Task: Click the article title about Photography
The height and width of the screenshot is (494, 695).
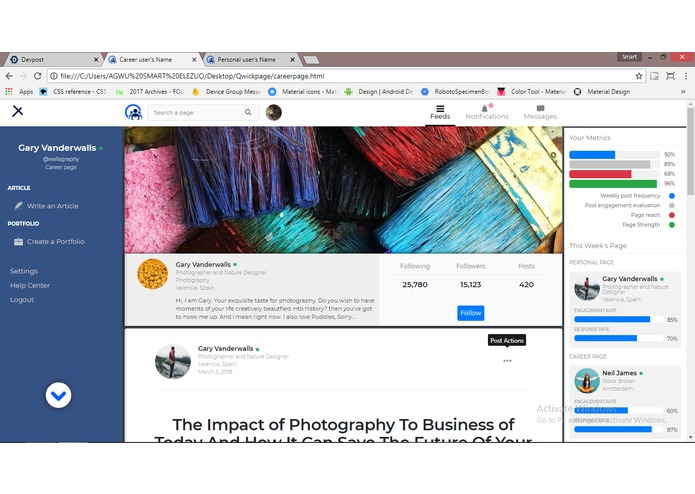Action: pyautogui.click(x=344, y=429)
